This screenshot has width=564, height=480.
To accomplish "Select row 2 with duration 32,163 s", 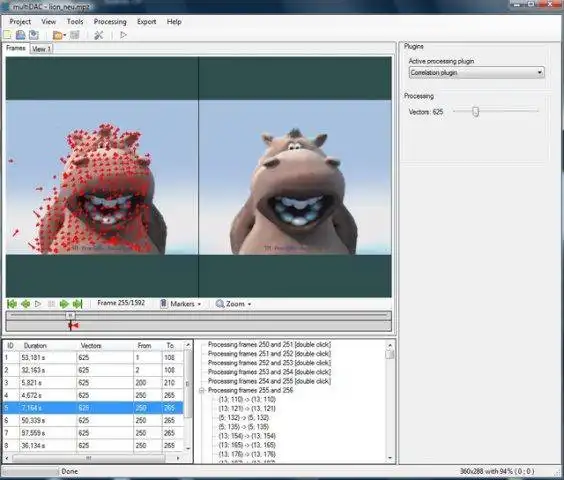I will (93, 370).
